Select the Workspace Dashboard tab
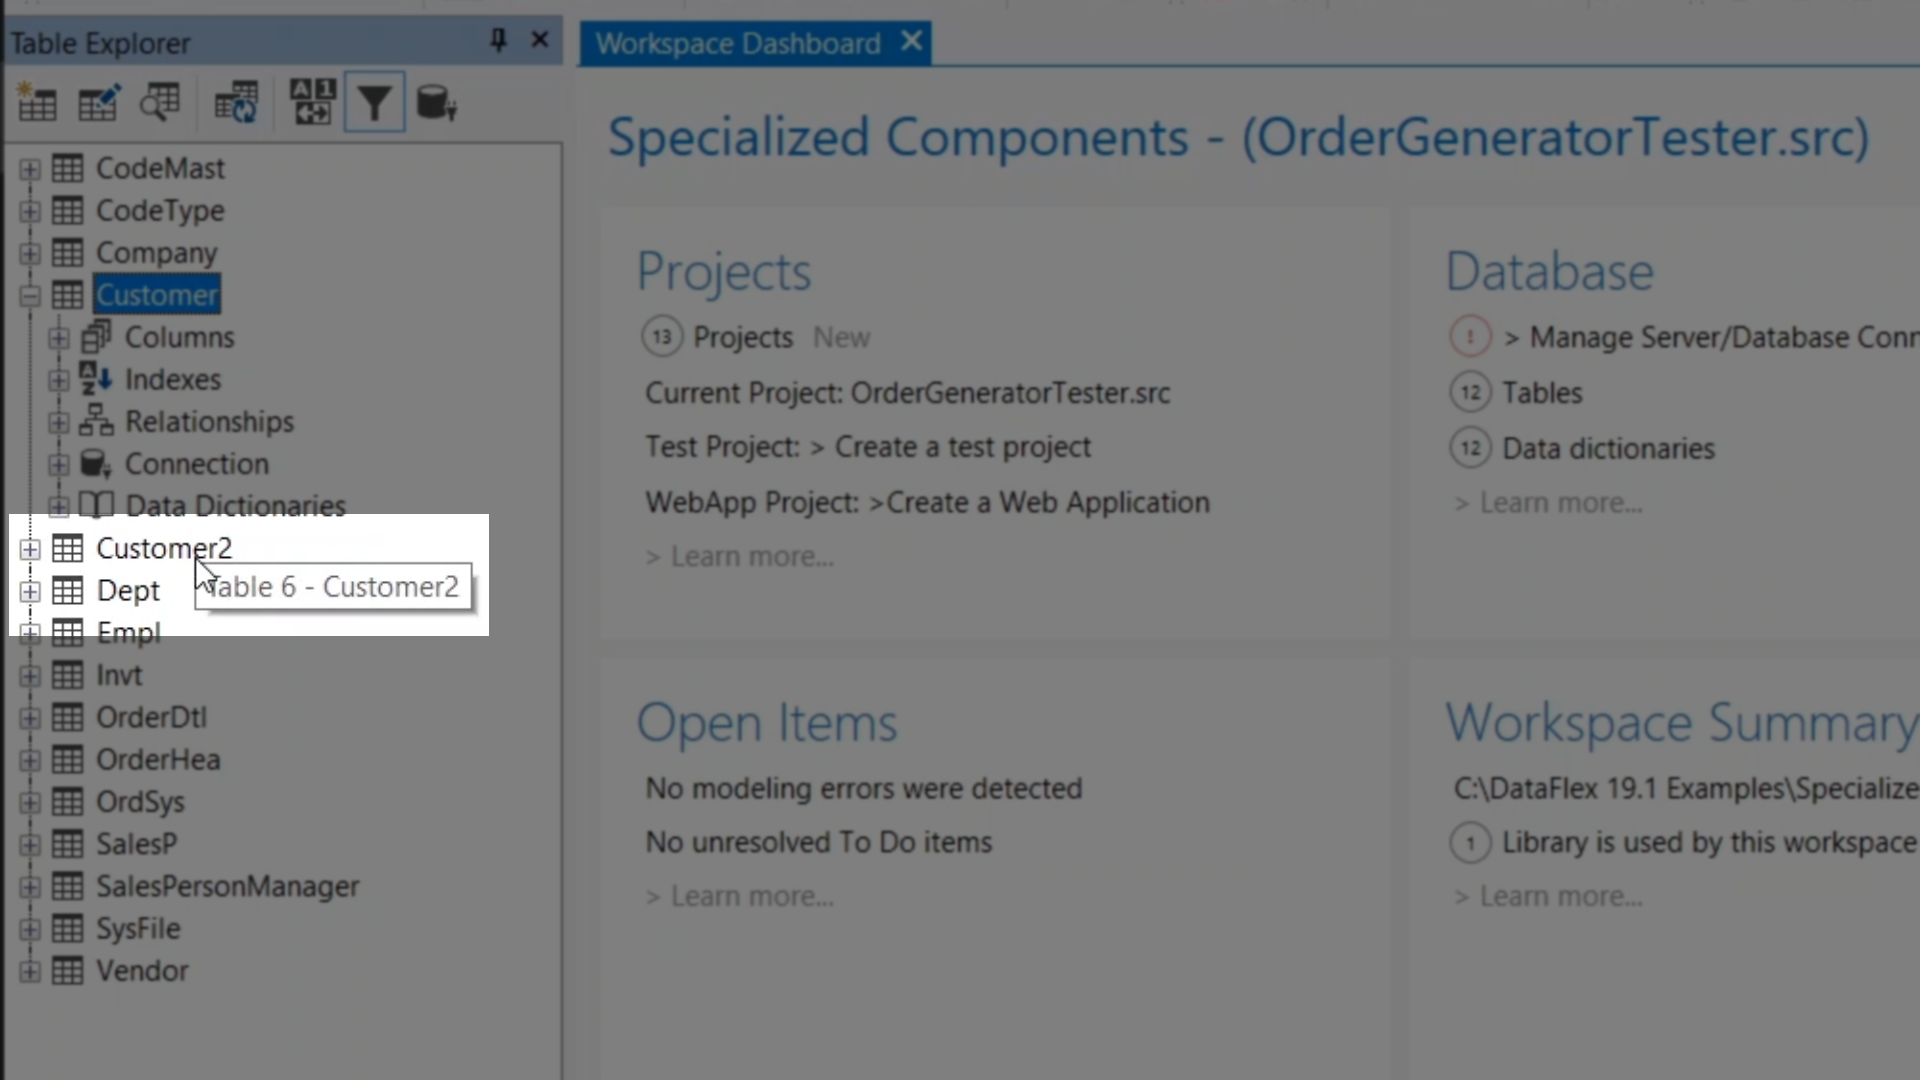Screen dimensions: 1920x1080 pyautogui.click(x=738, y=44)
